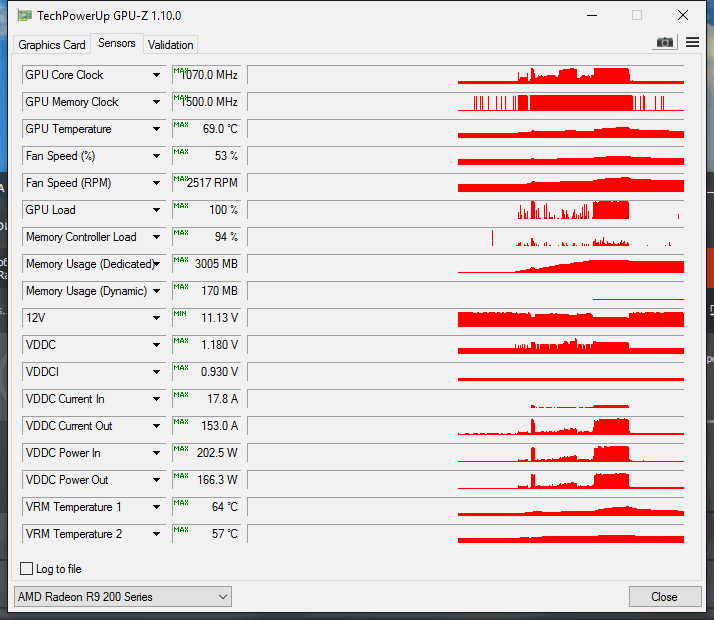Switch to the Graphics Card tab
Image resolution: width=714 pixels, height=620 pixels.
tap(51, 45)
